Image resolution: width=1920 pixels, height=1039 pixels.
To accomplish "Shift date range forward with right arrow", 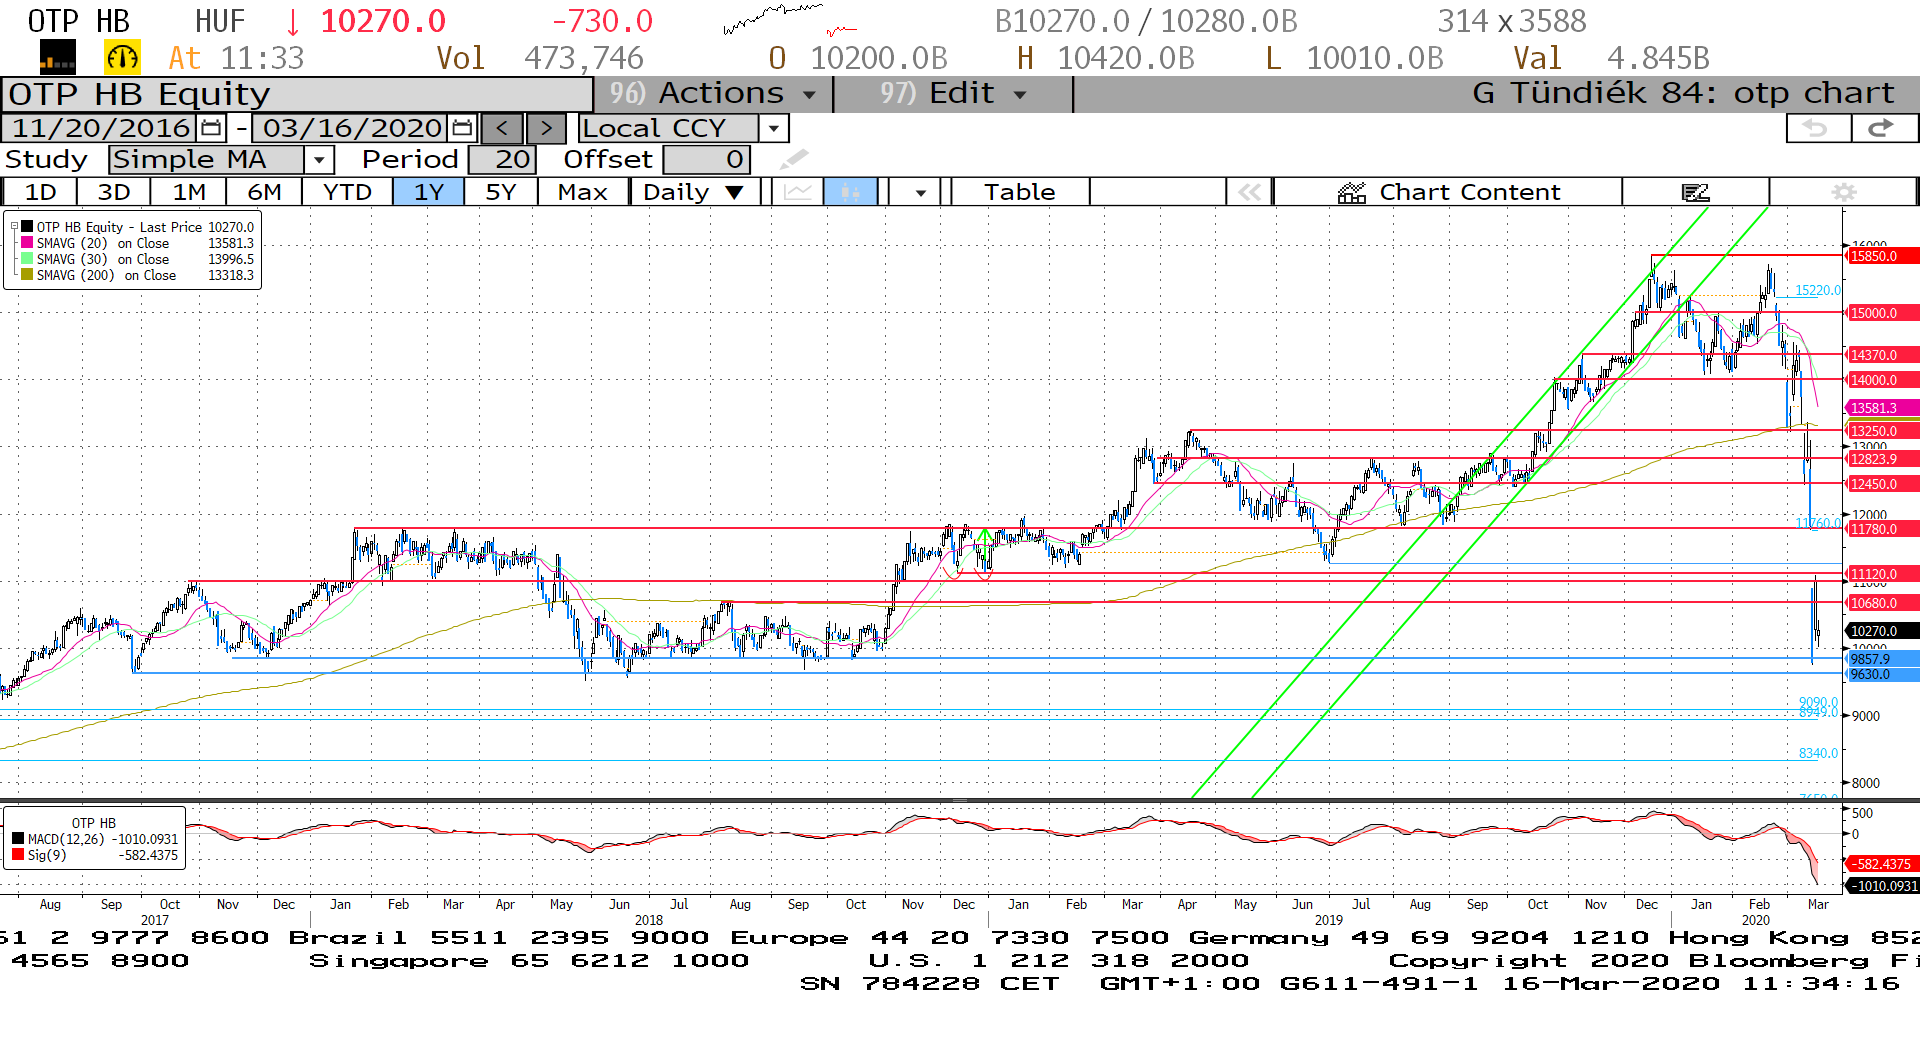I will coord(546,128).
